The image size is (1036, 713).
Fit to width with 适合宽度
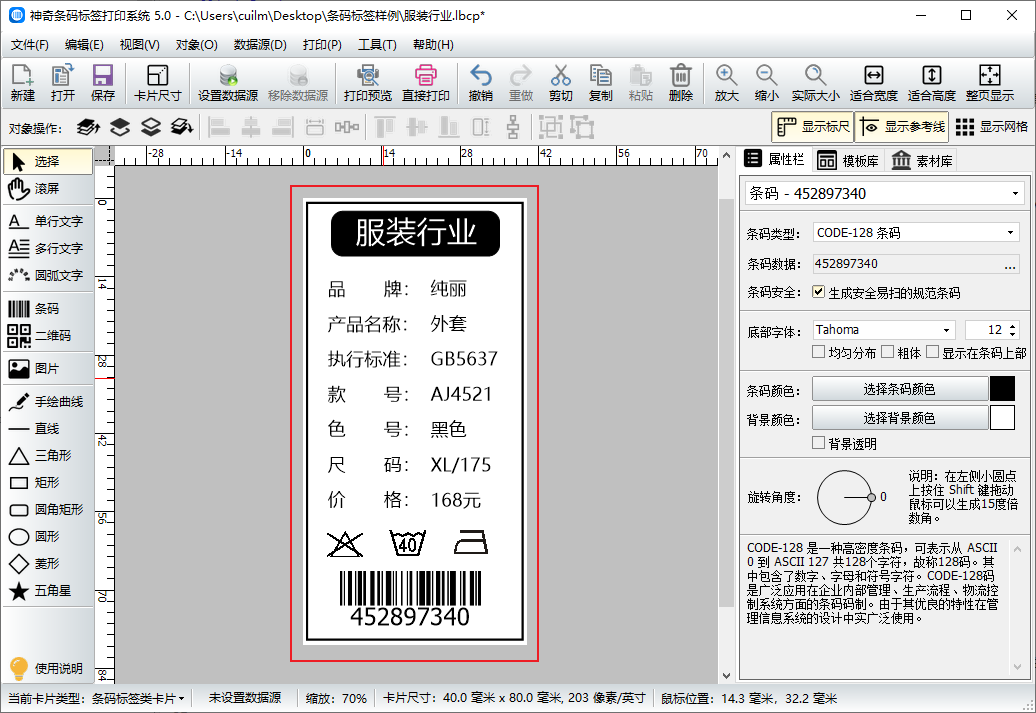point(873,83)
